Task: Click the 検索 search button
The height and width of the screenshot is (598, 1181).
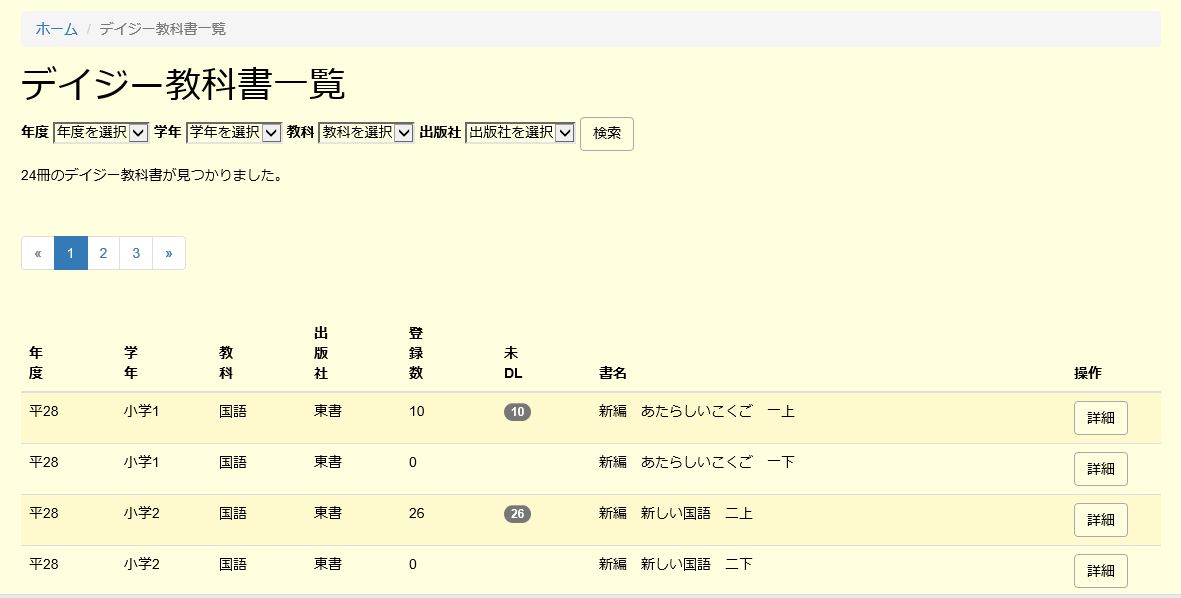Action: [x=606, y=133]
